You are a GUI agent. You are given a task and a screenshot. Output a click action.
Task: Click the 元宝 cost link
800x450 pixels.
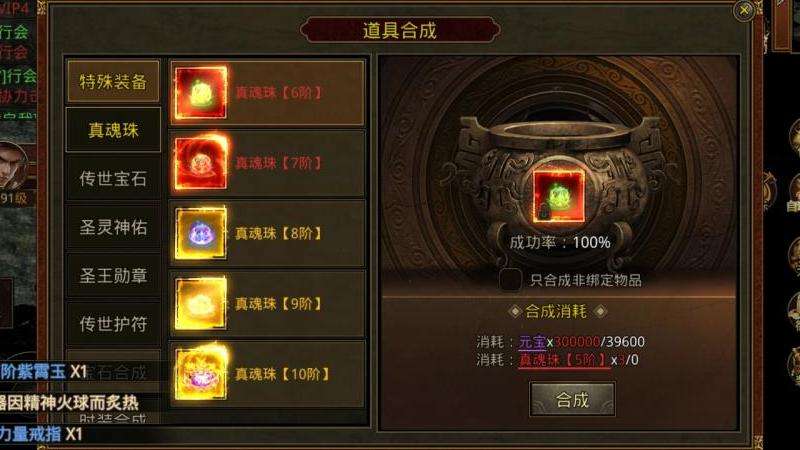click(532, 342)
